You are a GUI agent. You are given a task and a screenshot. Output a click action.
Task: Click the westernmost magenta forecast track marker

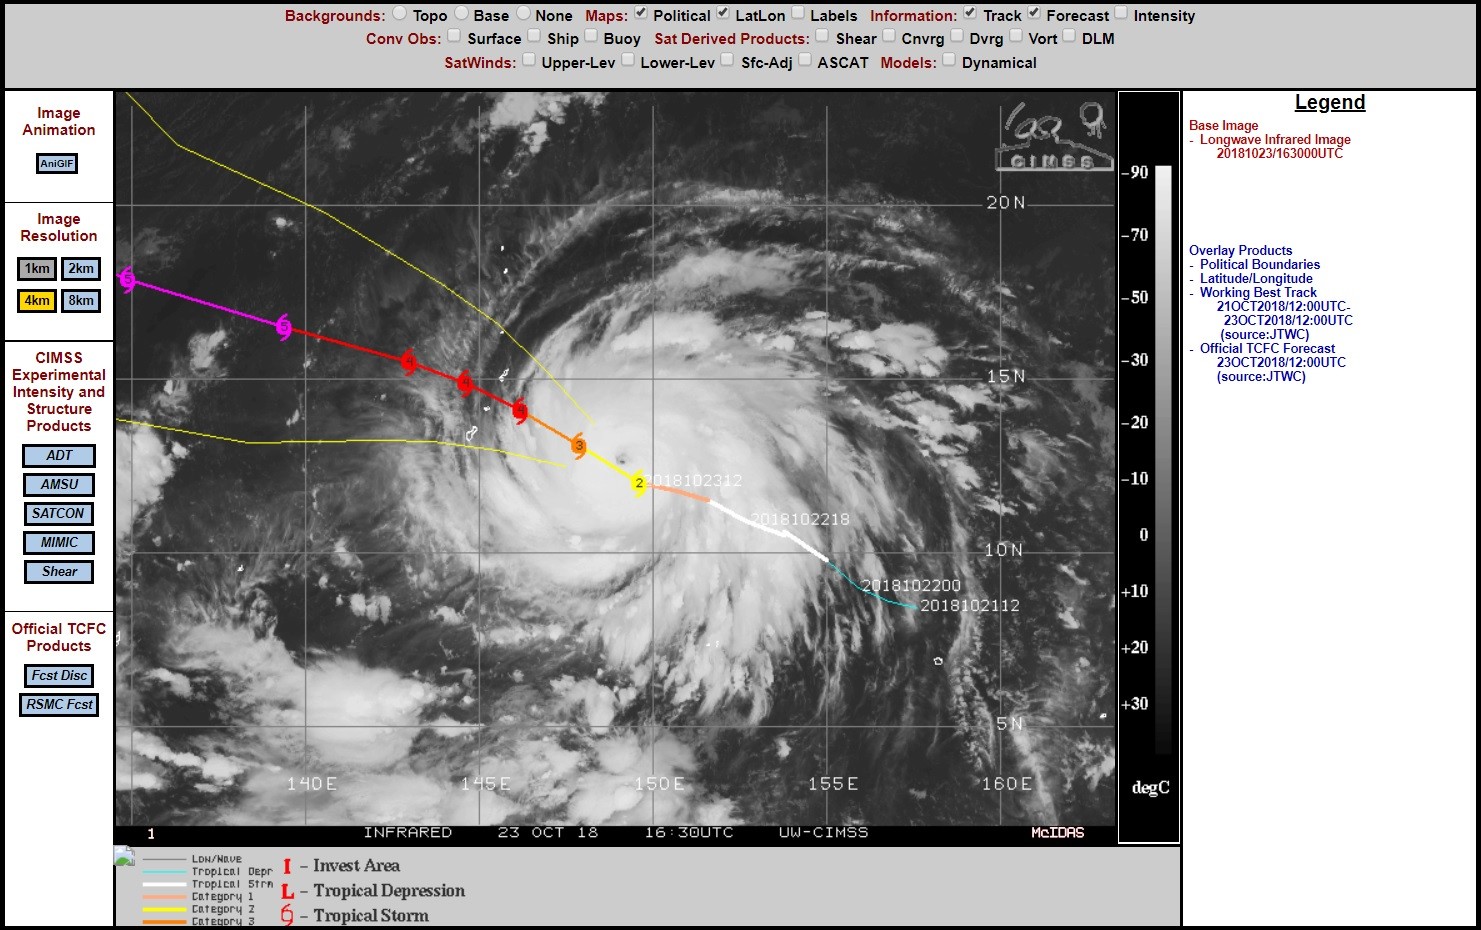point(127,279)
